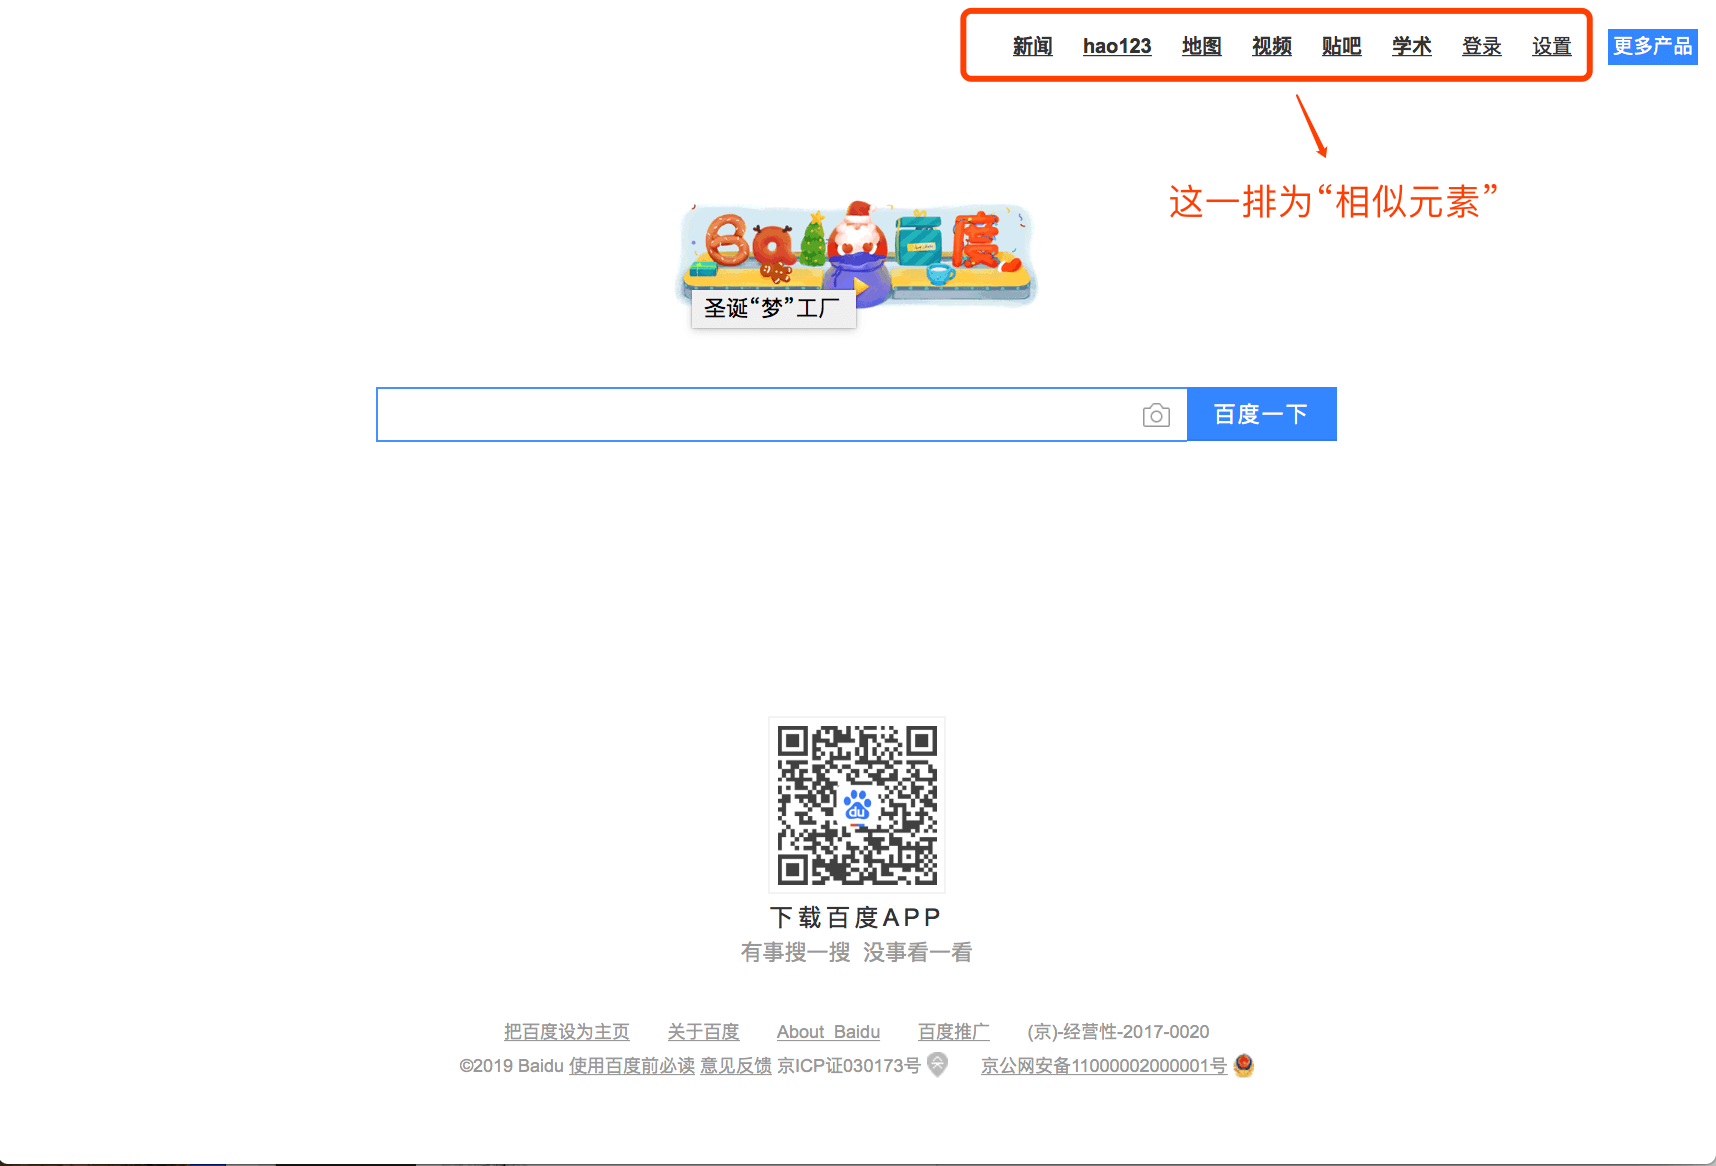Click the 下载百度APP text
1716x1166 pixels.
click(856, 917)
